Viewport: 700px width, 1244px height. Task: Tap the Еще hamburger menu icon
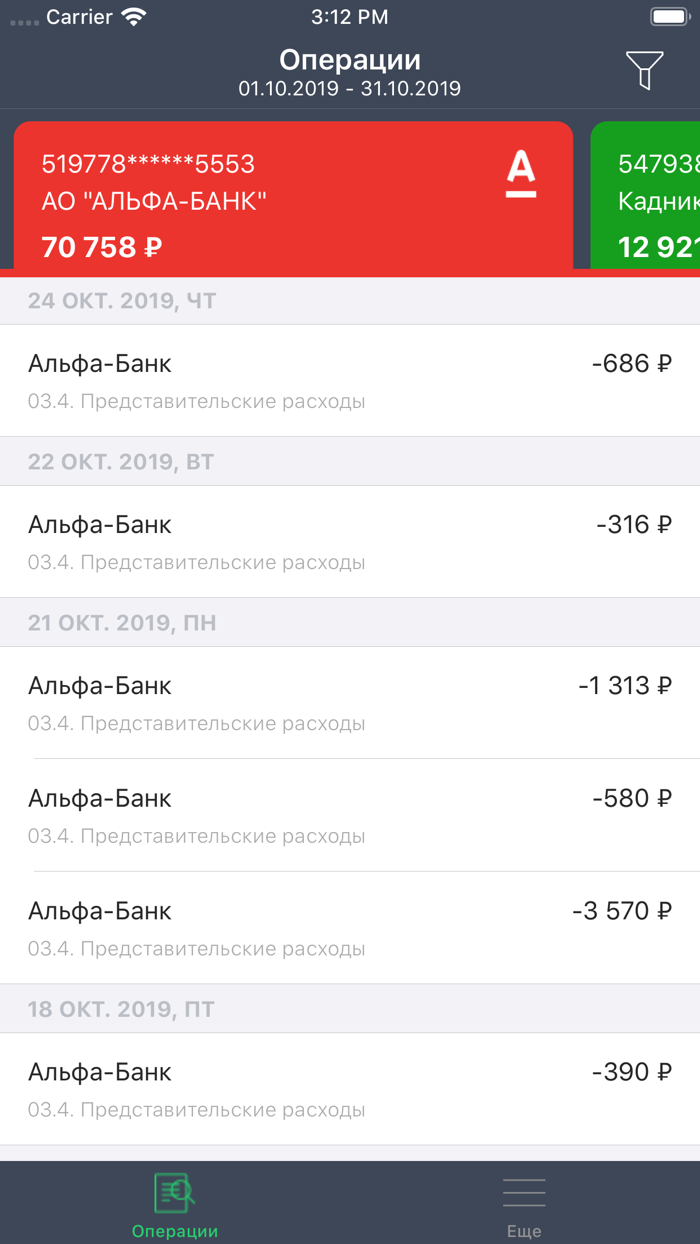click(524, 1193)
